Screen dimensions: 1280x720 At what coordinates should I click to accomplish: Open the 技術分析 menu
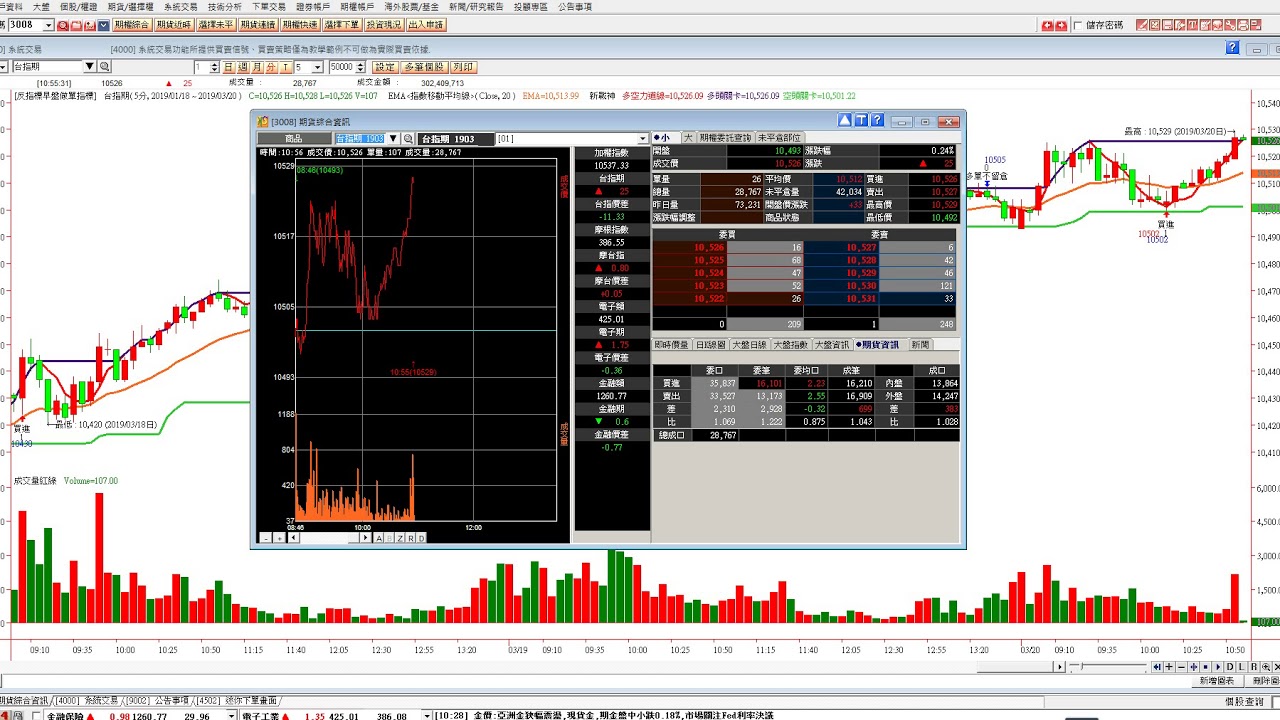coord(225,7)
